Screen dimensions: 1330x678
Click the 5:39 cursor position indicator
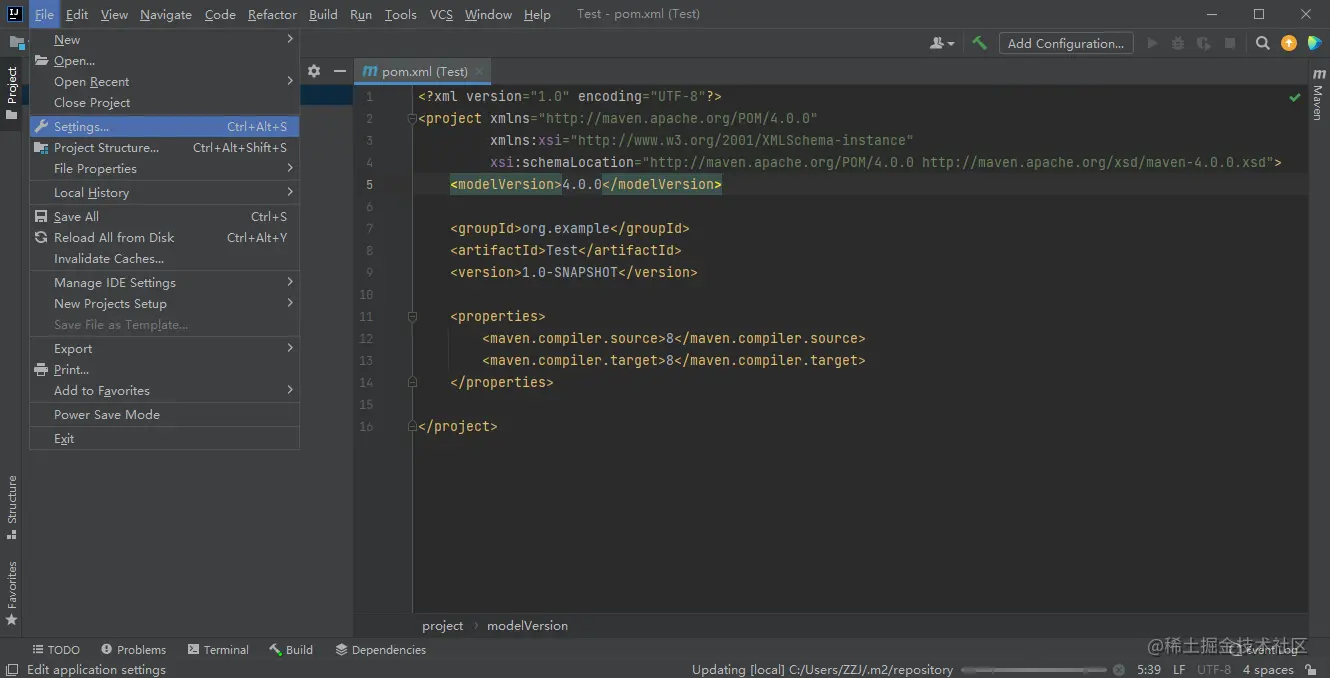click(x=1149, y=670)
